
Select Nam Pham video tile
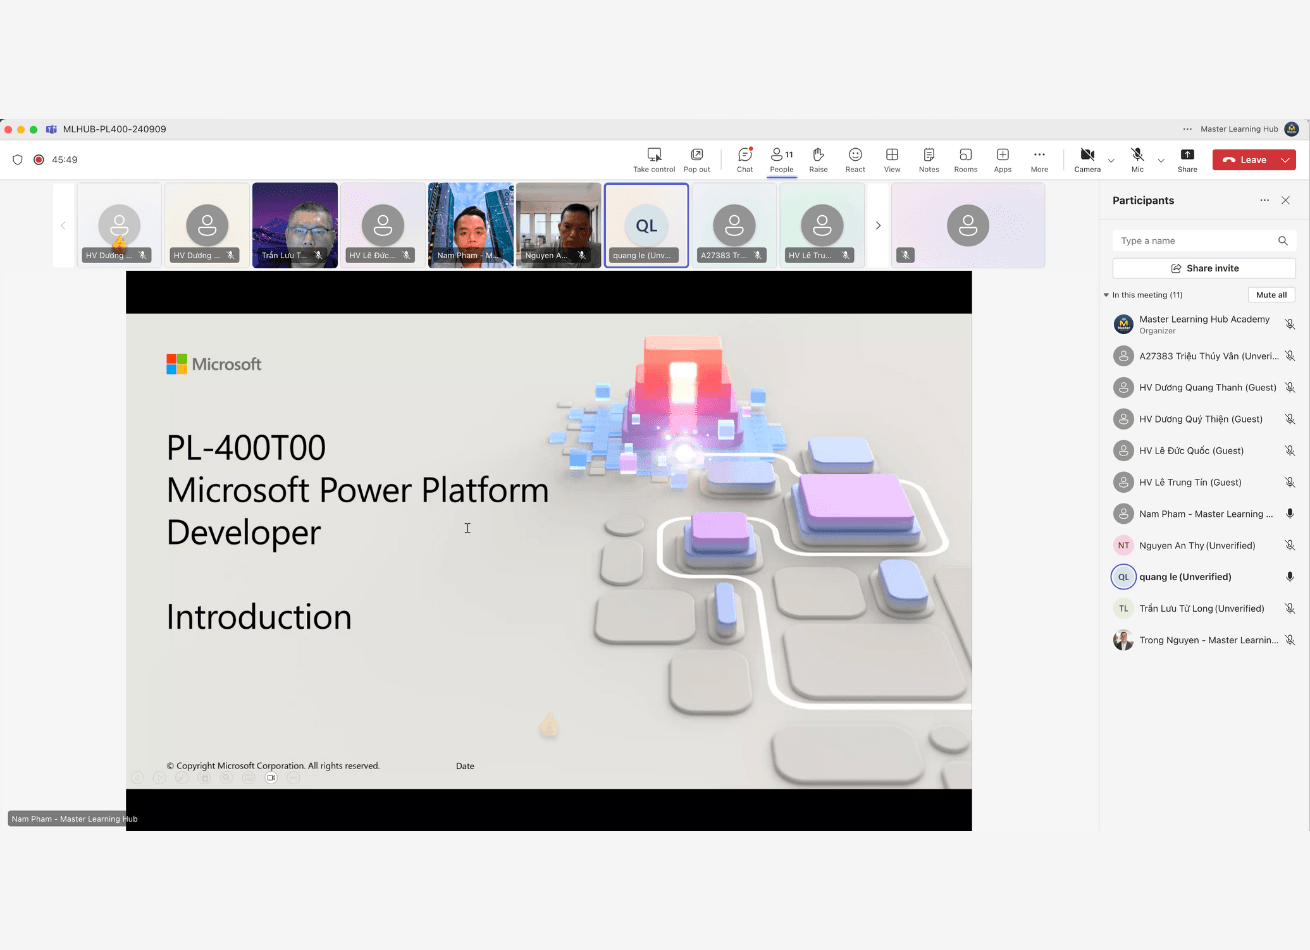click(x=470, y=225)
